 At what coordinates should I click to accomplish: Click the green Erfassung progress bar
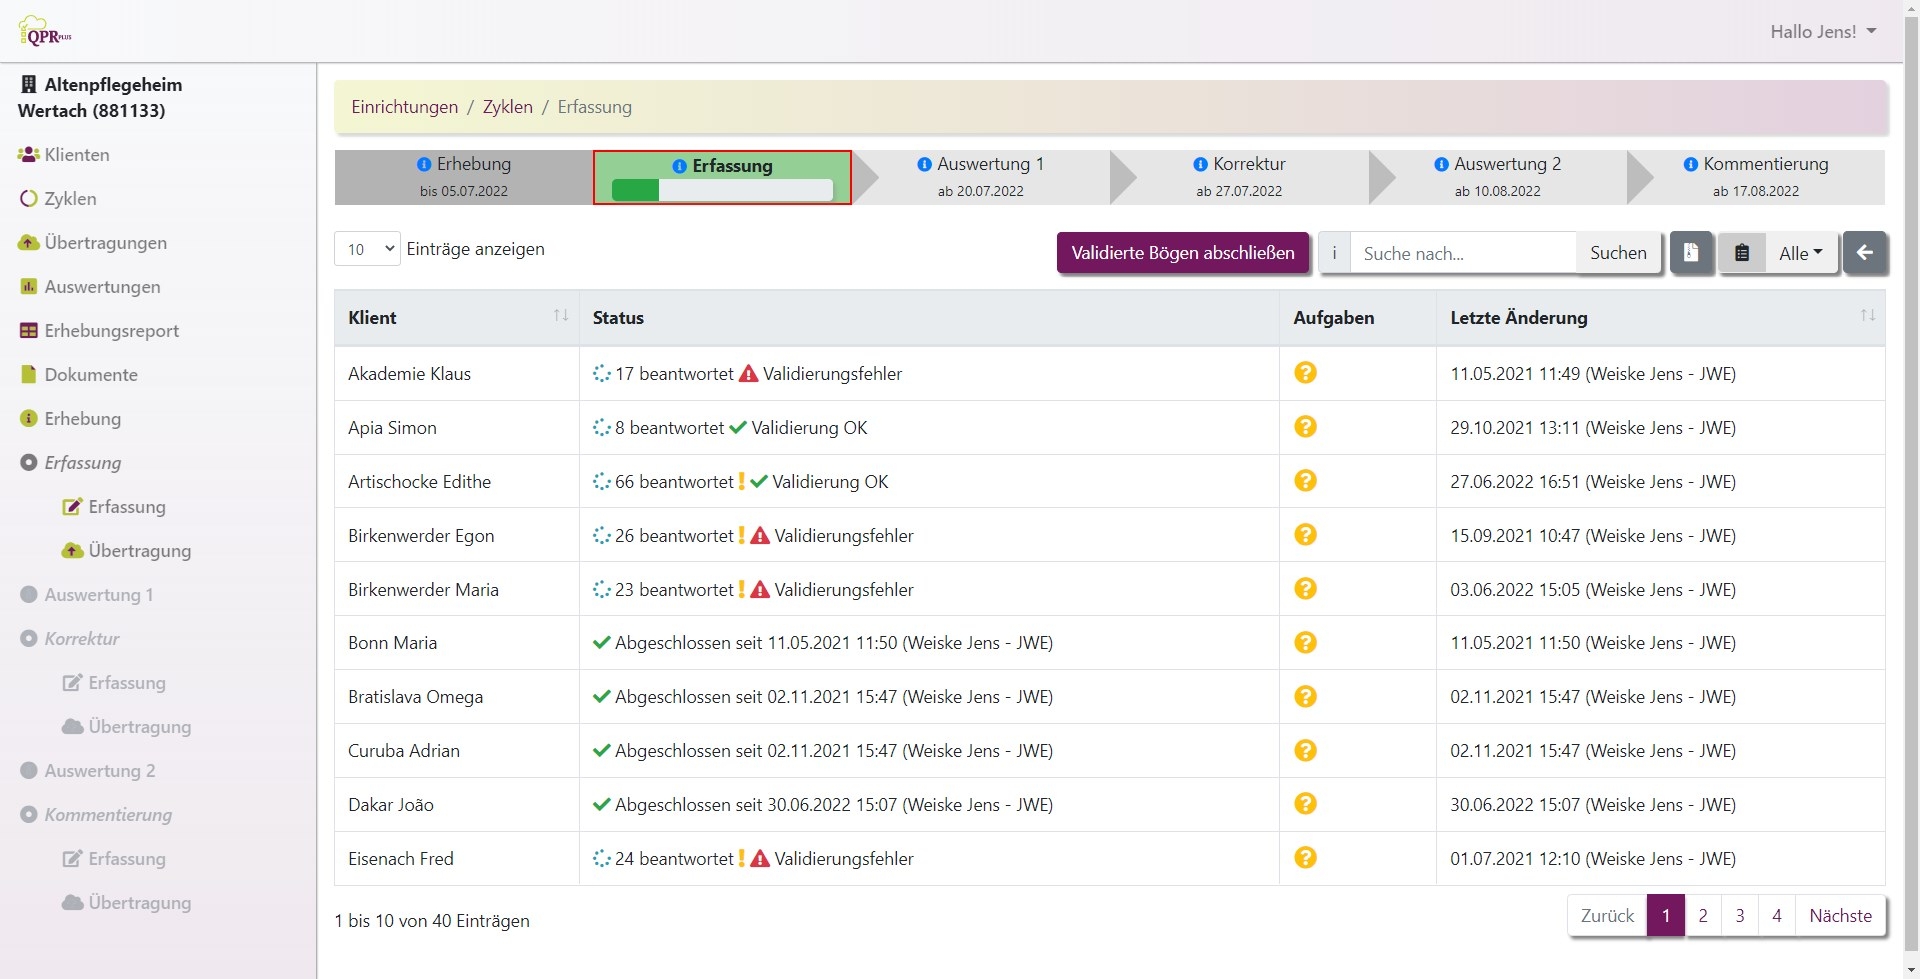coord(722,190)
